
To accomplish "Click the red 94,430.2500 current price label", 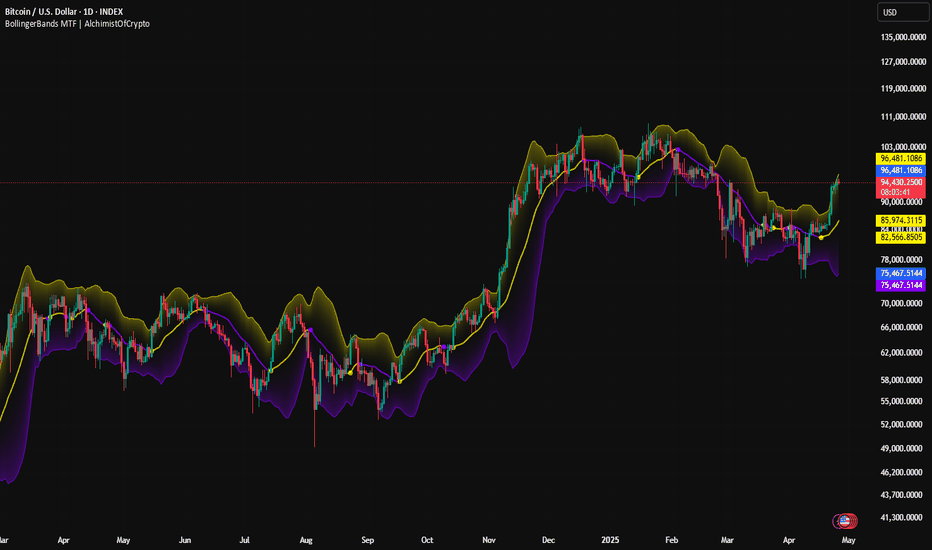I will pos(900,182).
